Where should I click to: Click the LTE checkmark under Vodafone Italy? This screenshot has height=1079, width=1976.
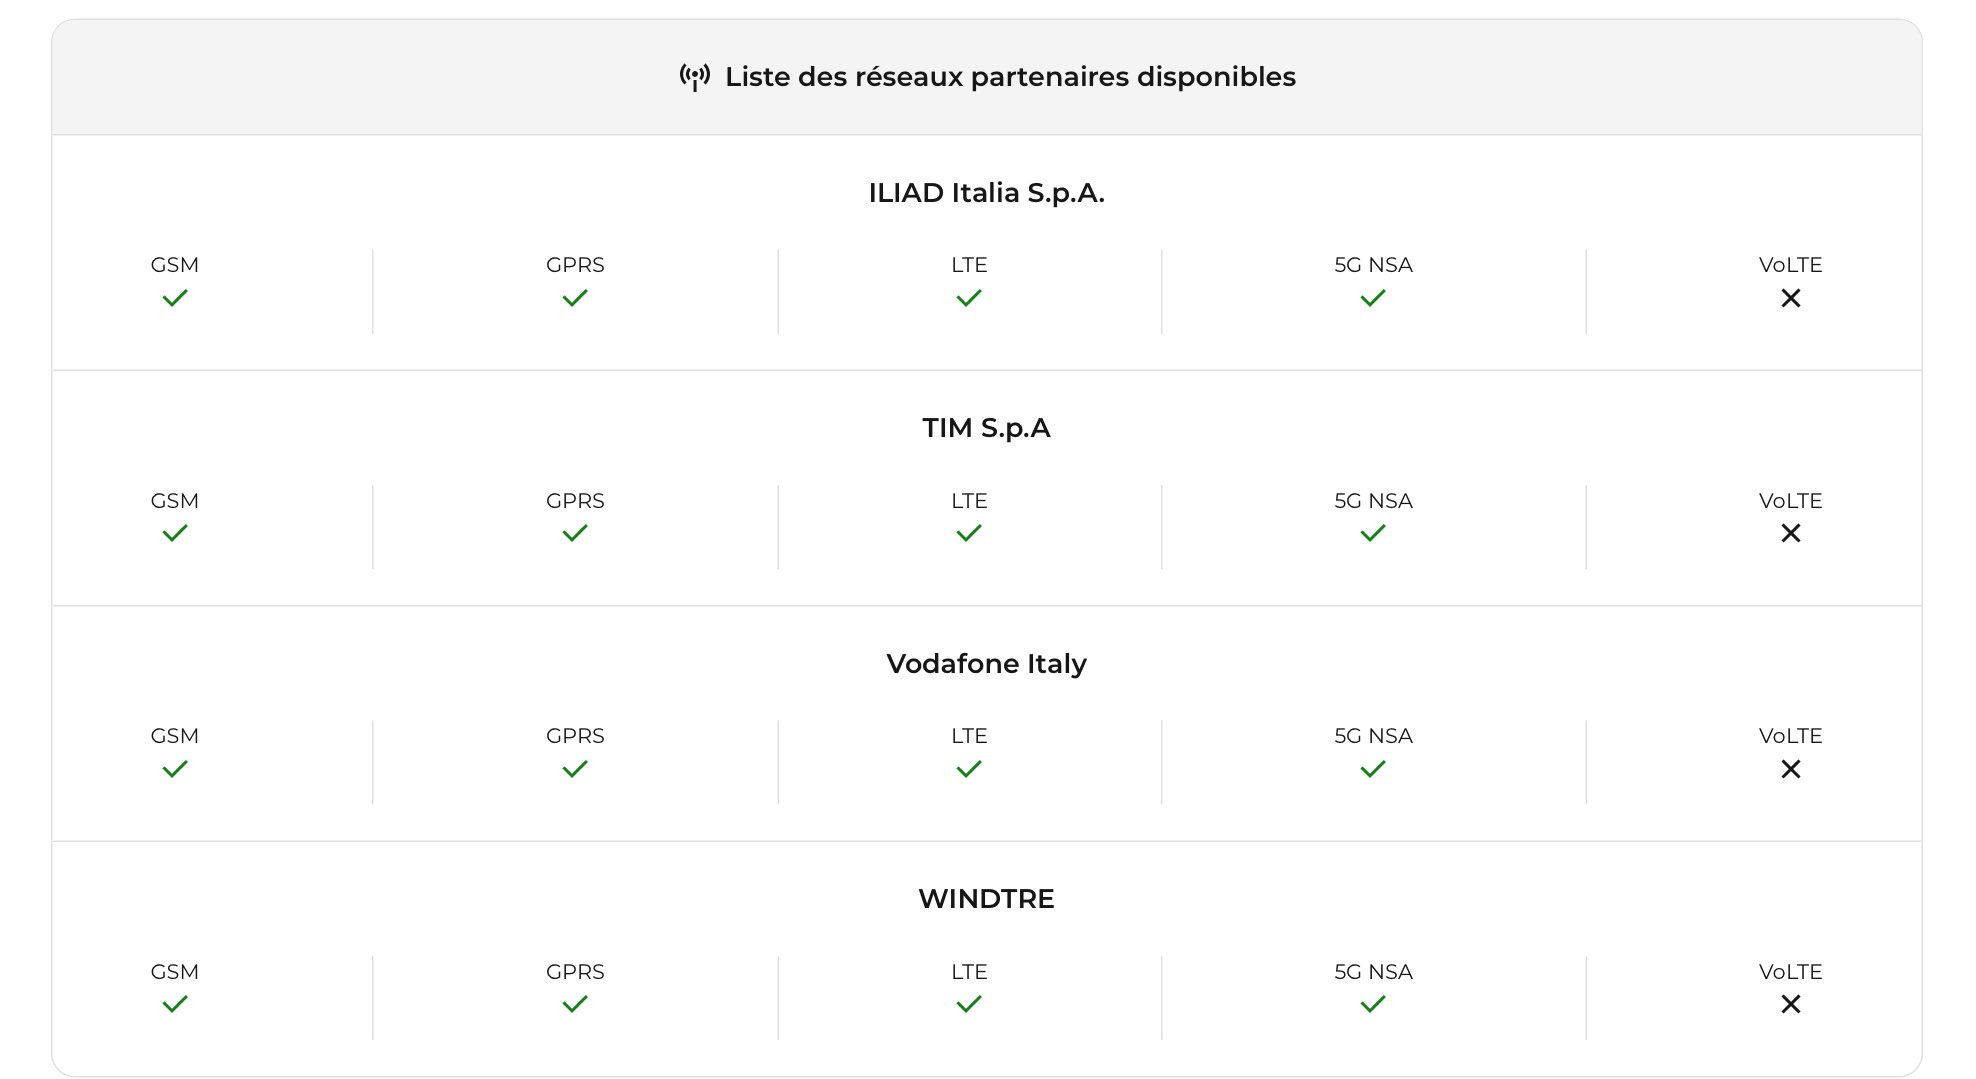pyautogui.click(x=969, y=769)
